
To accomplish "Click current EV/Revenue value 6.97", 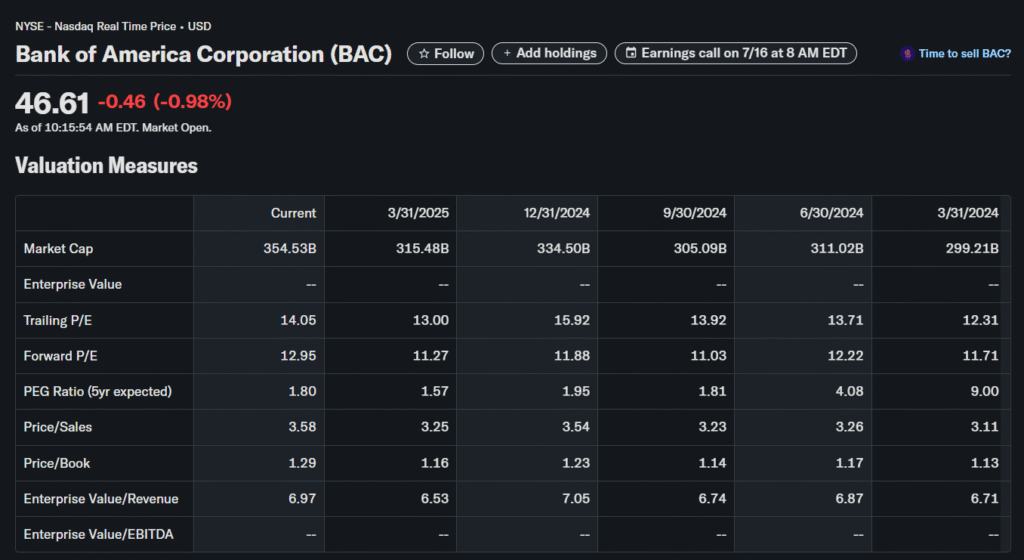I will point(302,499).
